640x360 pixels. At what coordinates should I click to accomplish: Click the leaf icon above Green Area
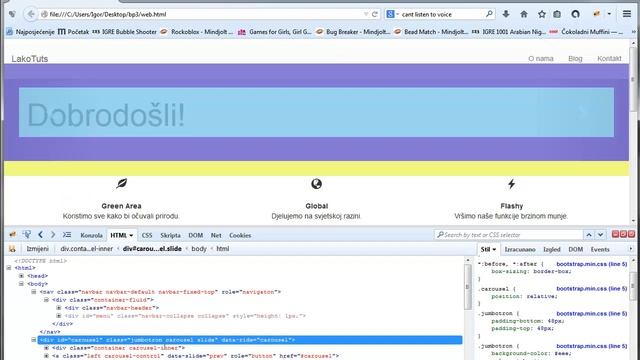pos(121,184)
